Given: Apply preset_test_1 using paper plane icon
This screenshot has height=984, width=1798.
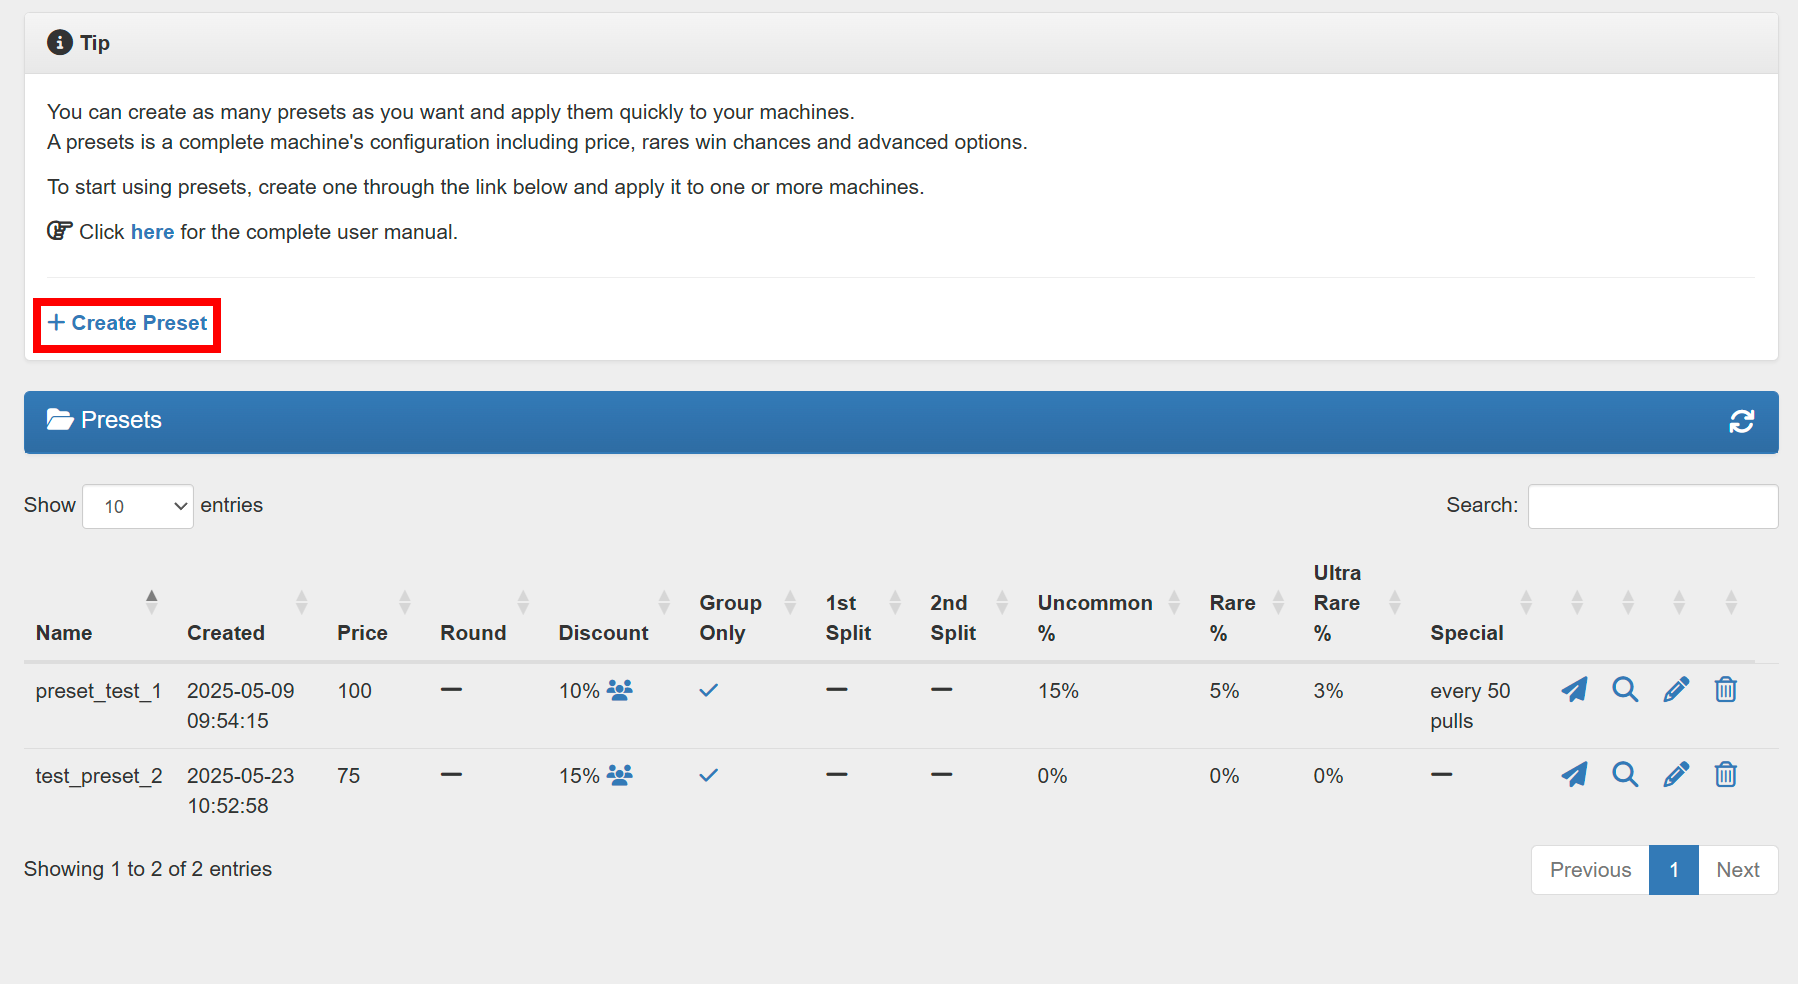Looking at the screenshot, I should point(1574,690).
